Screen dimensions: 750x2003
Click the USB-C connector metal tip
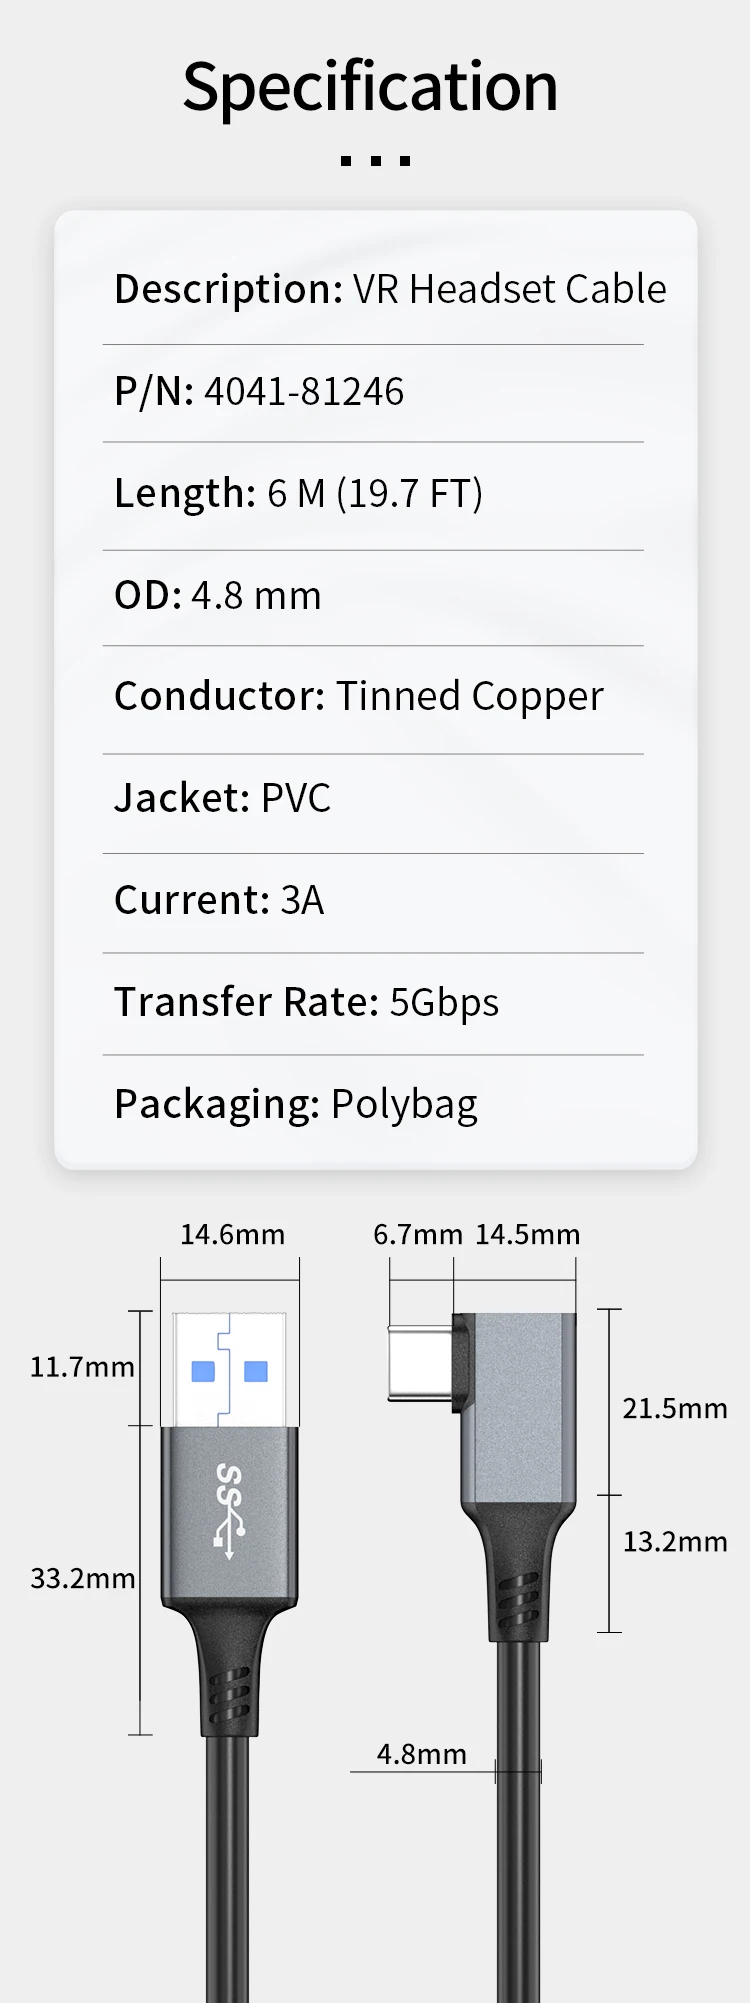coord(420,1364)
